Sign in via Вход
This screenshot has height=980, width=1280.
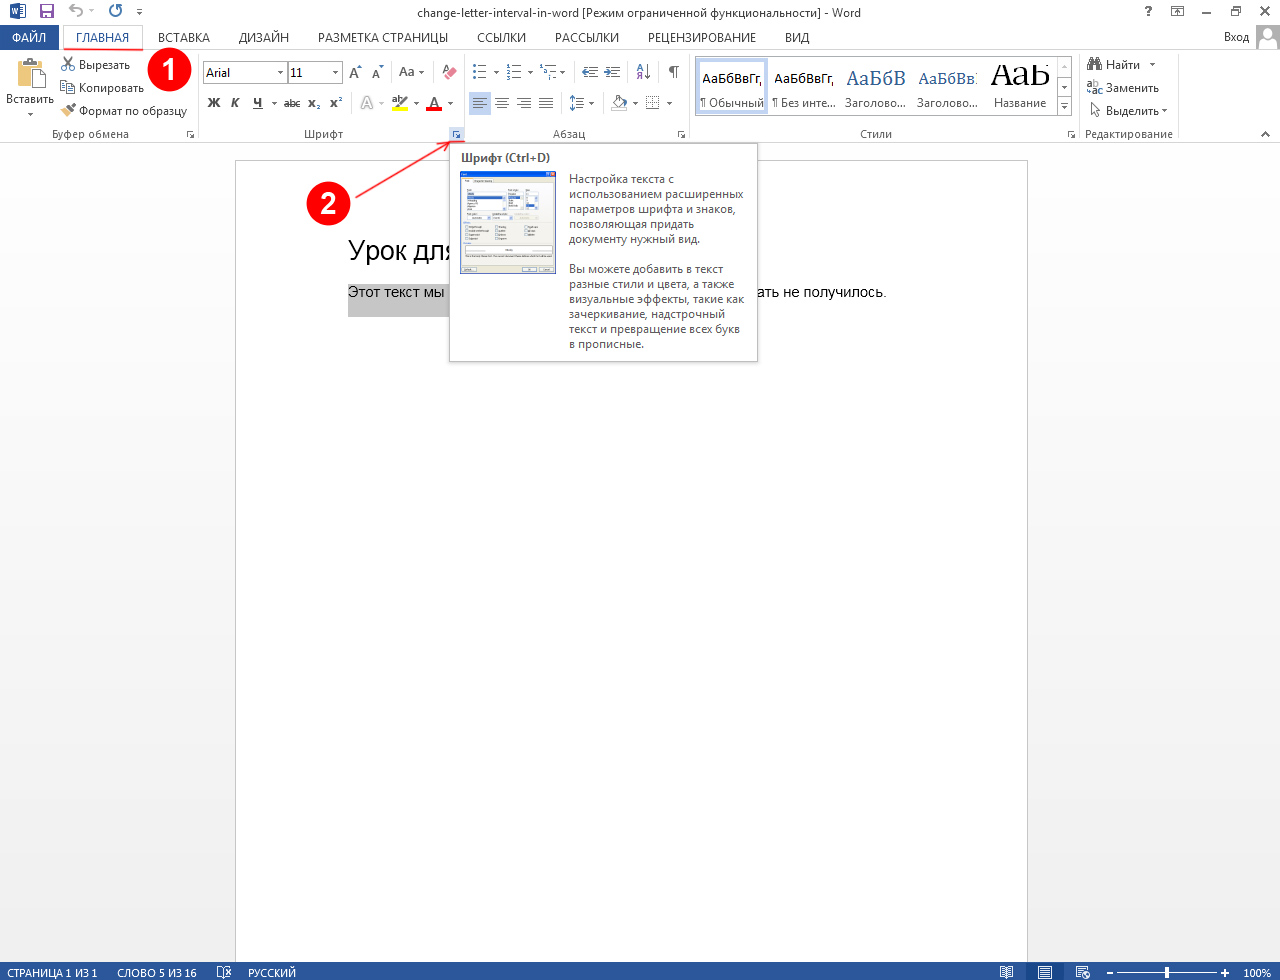[1237, 38]
